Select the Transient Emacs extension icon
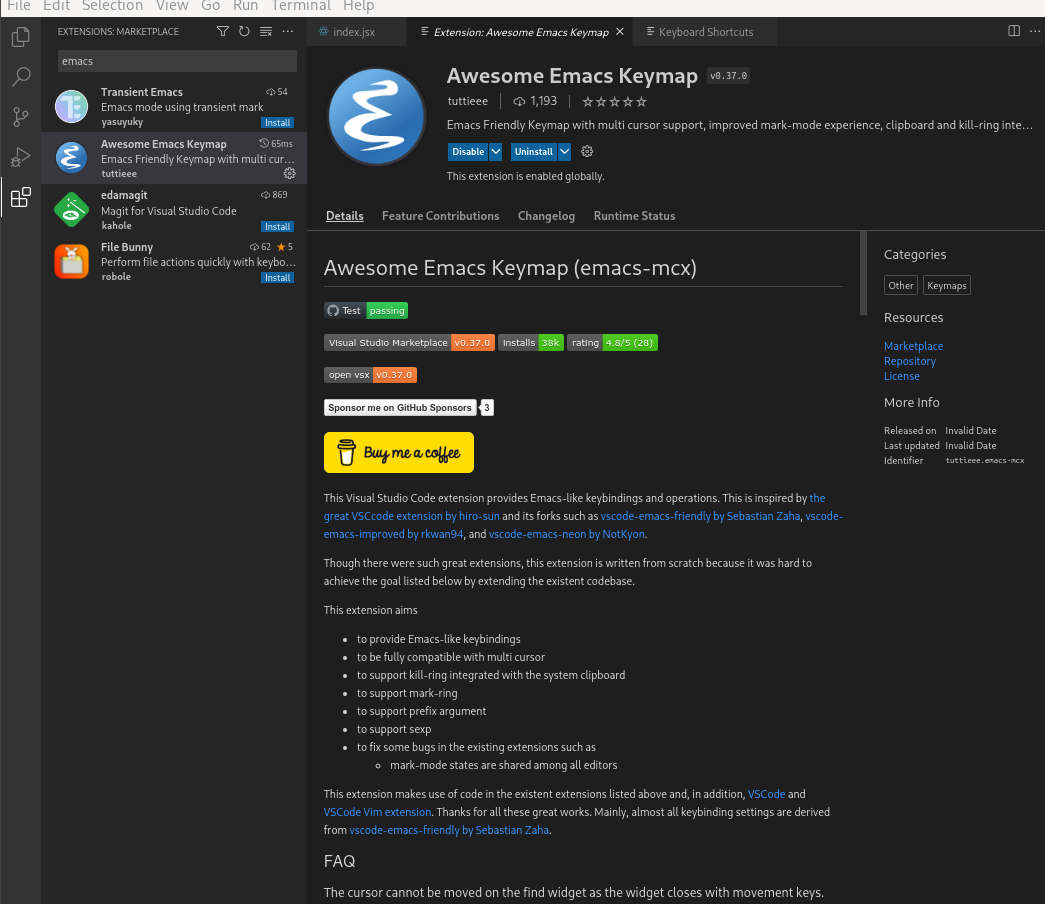This screenshot has height=904, width=1045. point(71,107)
